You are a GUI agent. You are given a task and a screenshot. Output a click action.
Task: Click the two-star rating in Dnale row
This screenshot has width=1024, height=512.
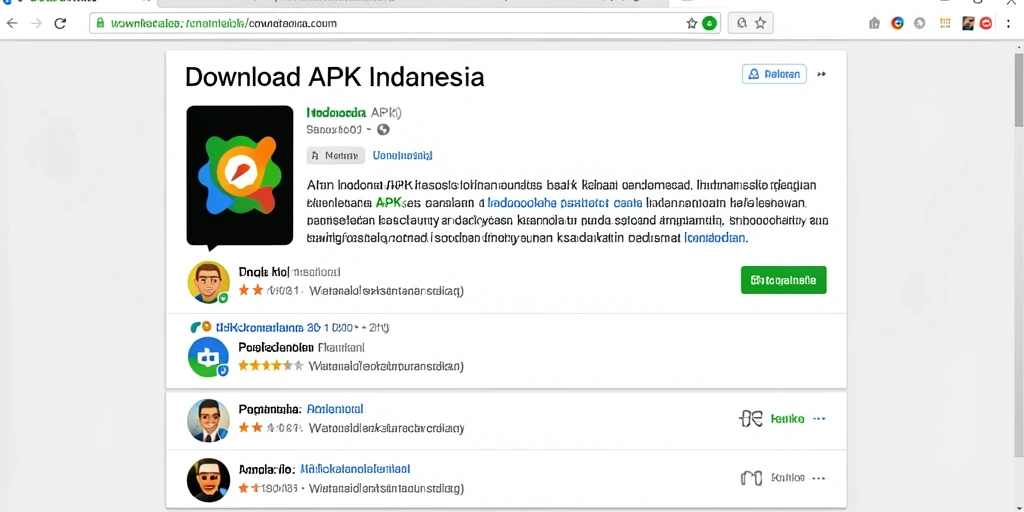[251, 291]
